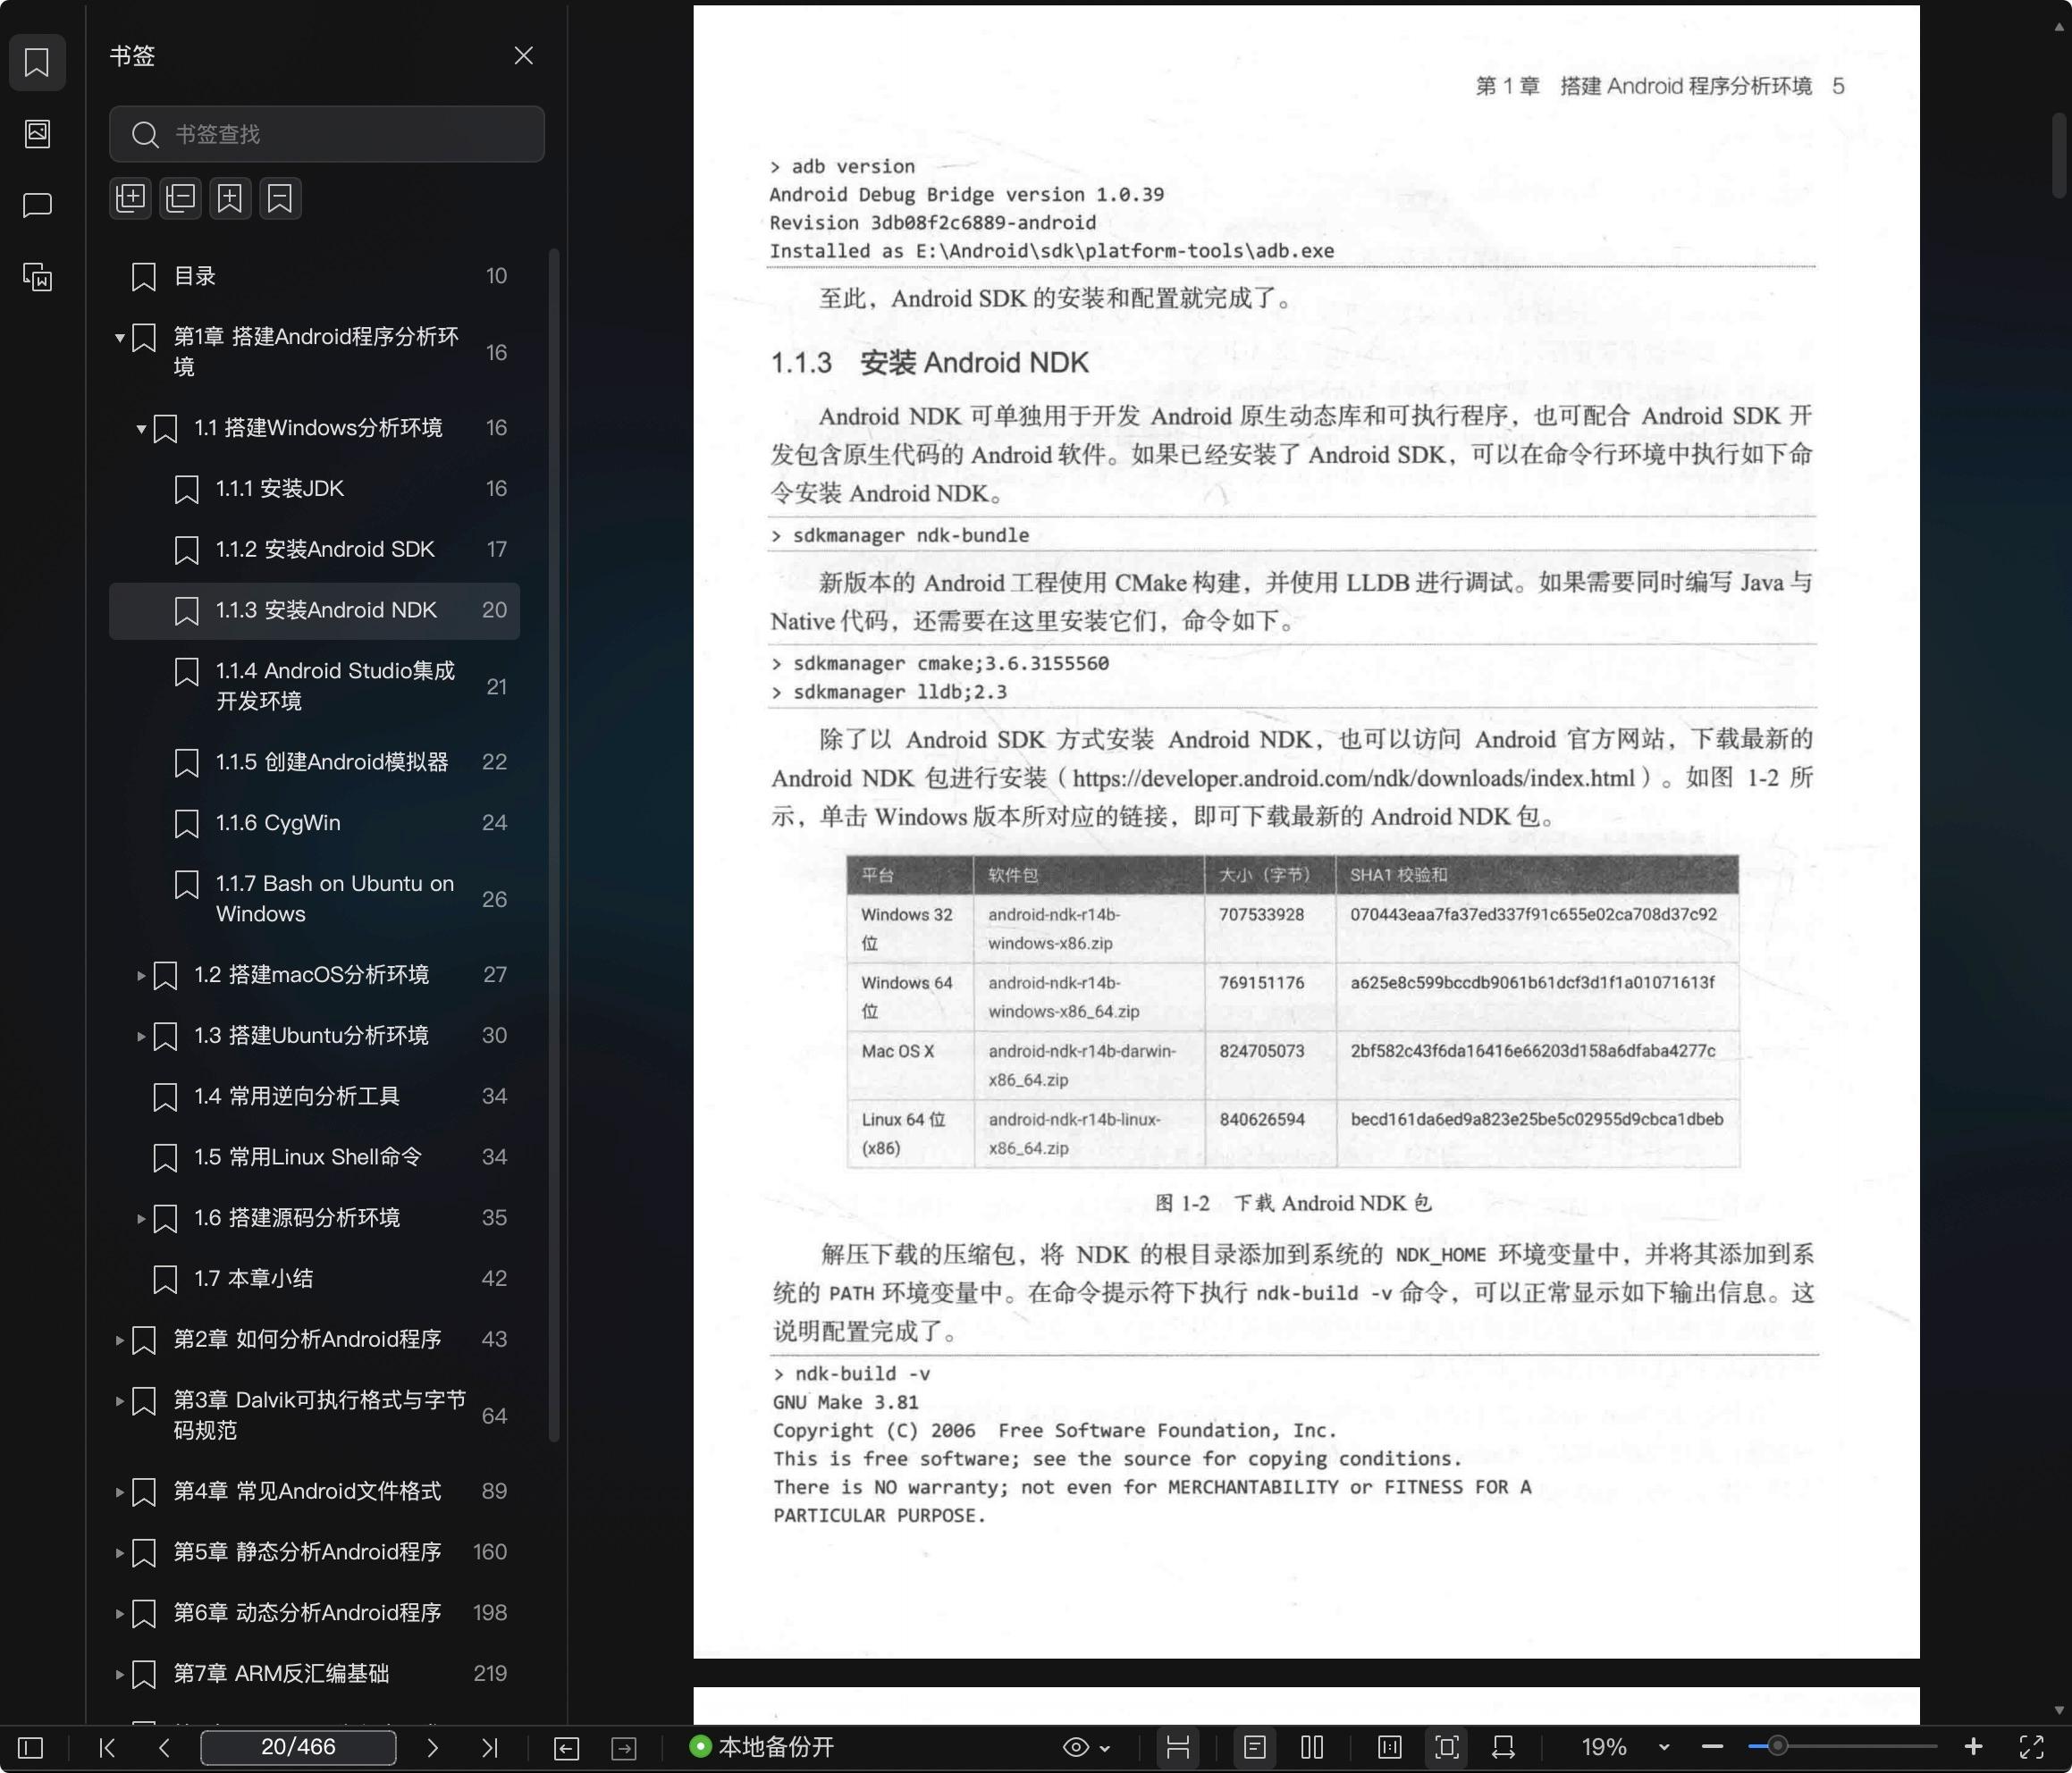Open 1.5 常用Linux Shell命令 bookmark
2072x1773 pixels.
click(315, 1157)
